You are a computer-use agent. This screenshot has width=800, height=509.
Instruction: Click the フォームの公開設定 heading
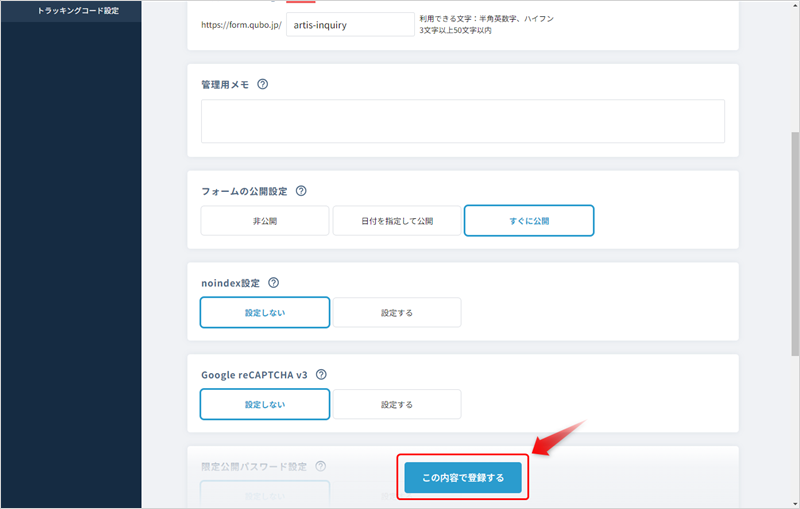pyautogui.click(x=244, y=191)
